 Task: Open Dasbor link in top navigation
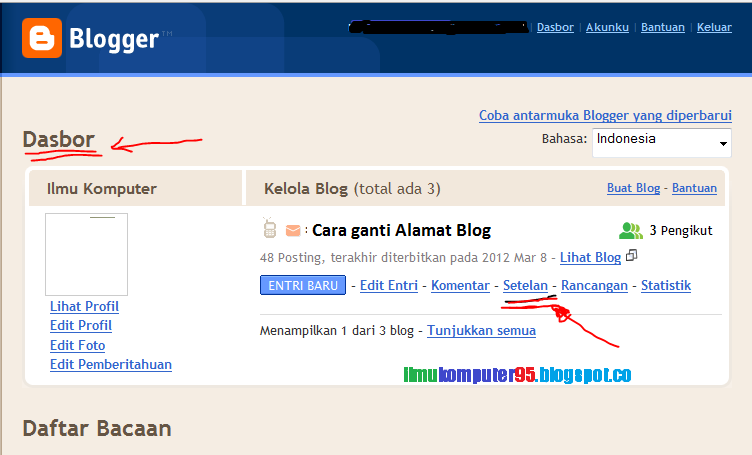(555, 27)
